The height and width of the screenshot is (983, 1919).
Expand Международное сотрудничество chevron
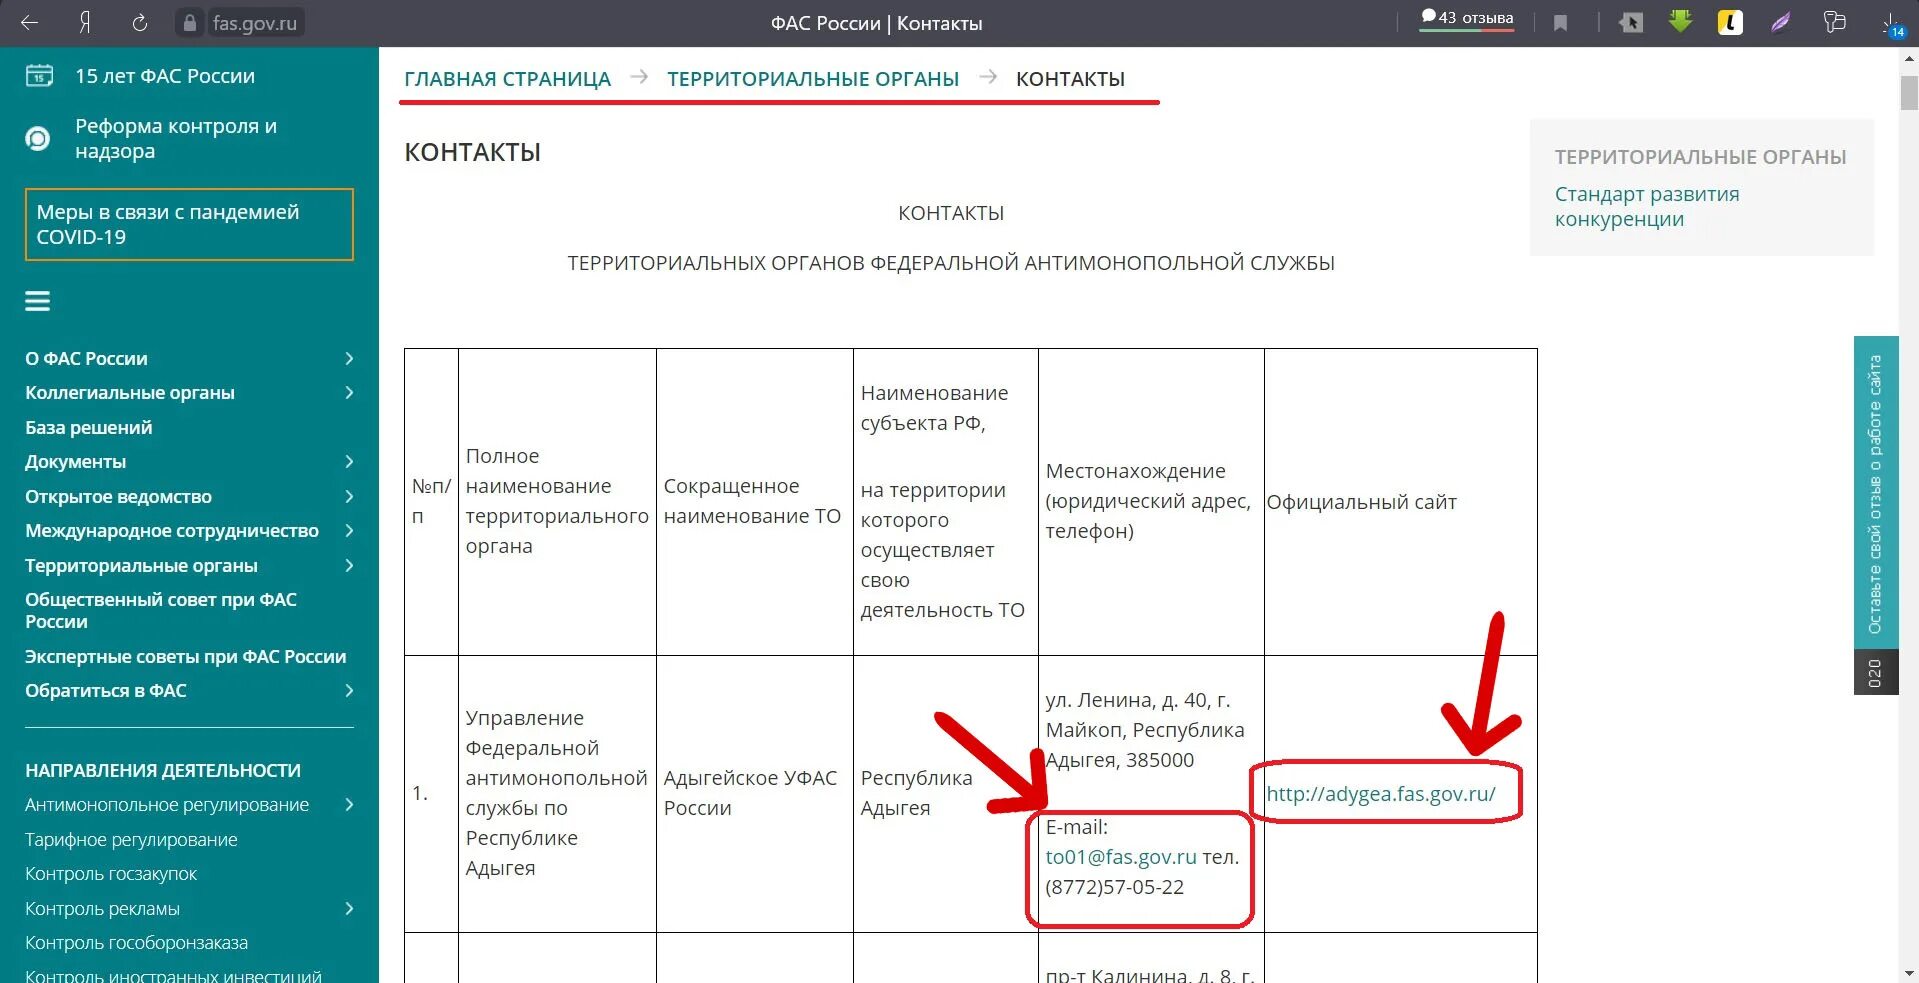349,531
